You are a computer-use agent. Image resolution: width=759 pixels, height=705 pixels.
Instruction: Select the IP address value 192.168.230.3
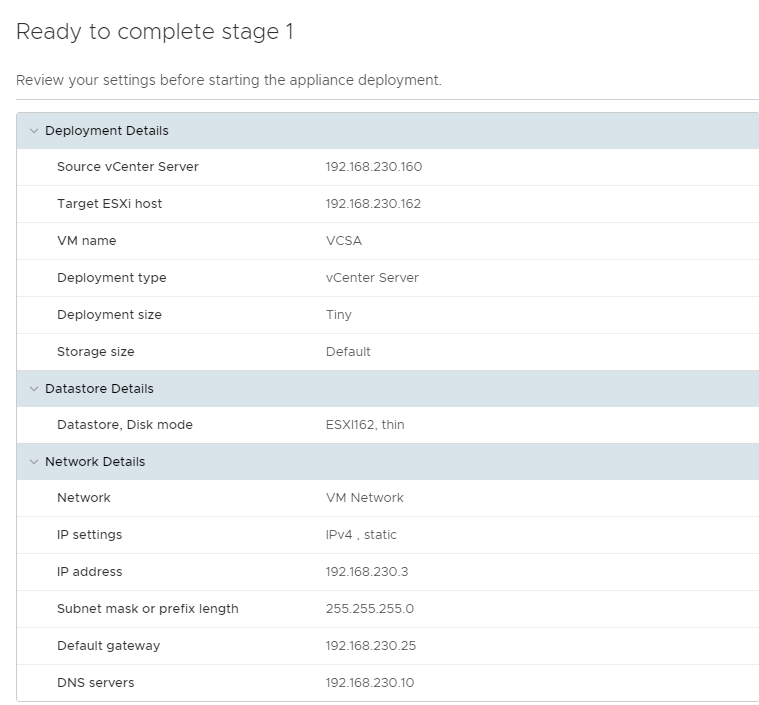click(366, 572)
